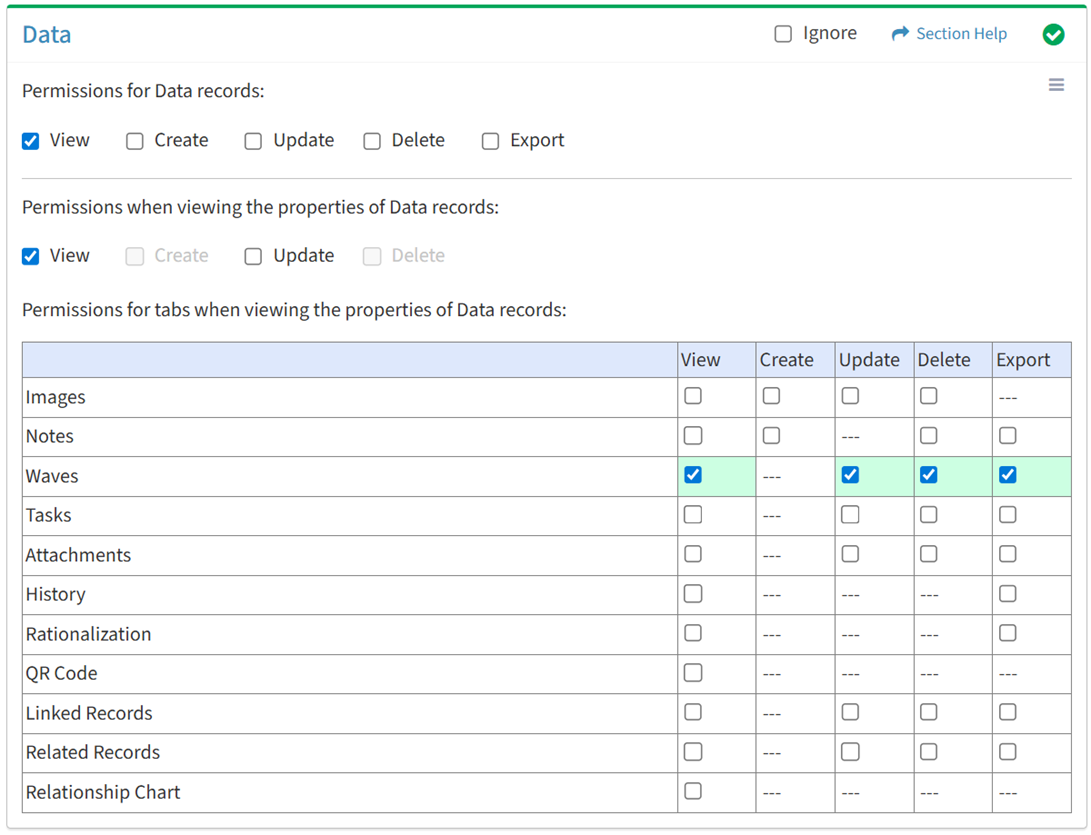Open the Section Help link
This screenshot has height=835, width=1091.
click(961, 34)
